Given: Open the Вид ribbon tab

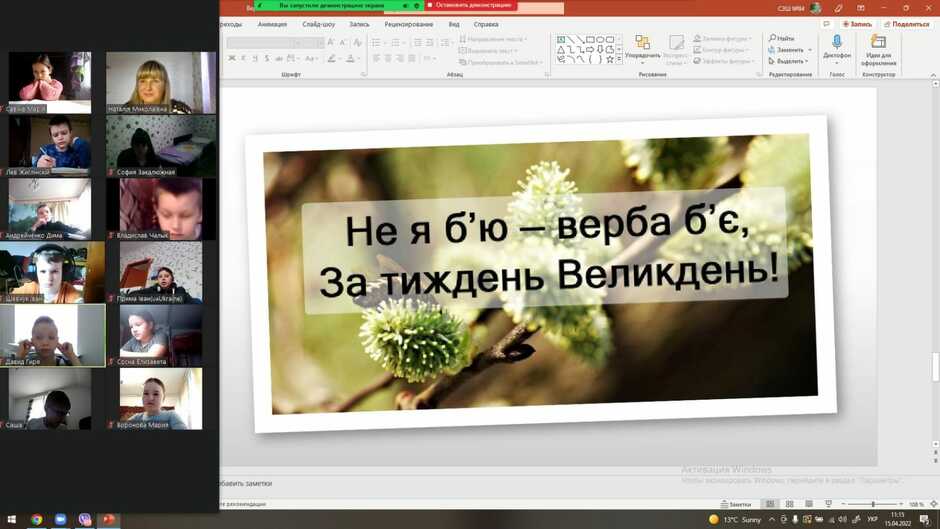Looking at the screenshot, I should 454,25.
